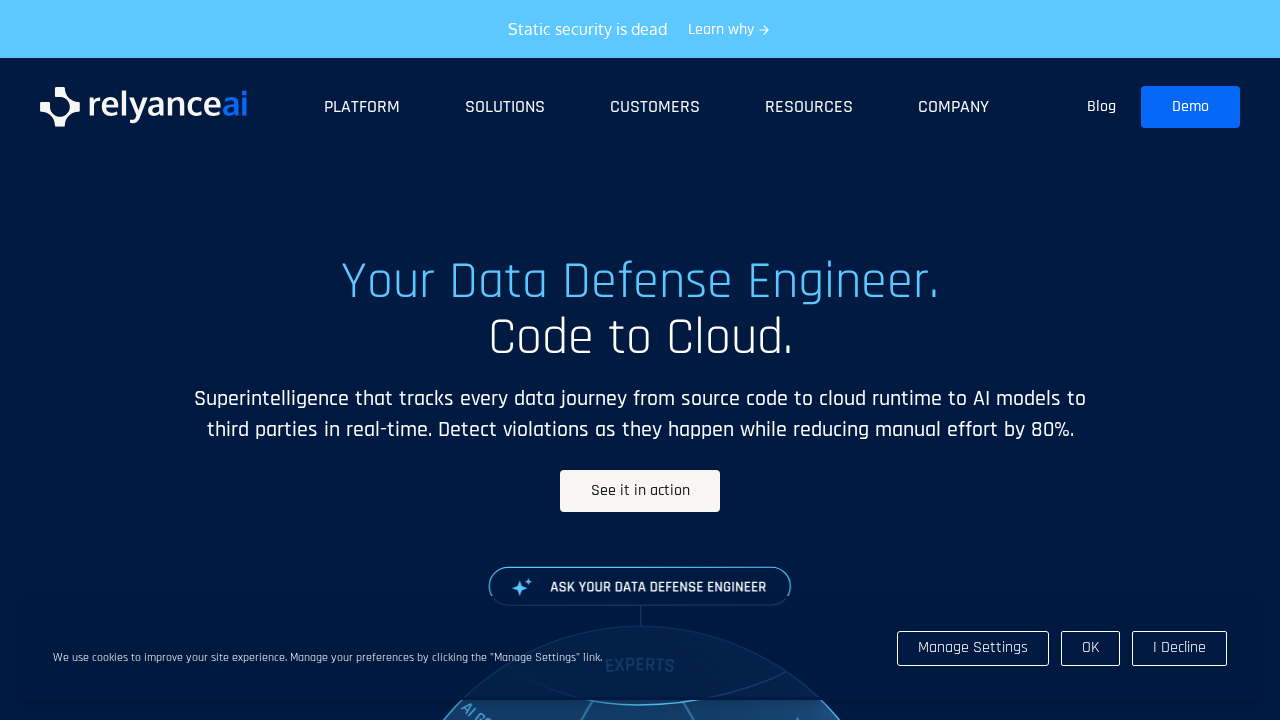Open the COMPANY navigation item
Viewport: 1280px width, 720px height.
click(x=952, y=107)
